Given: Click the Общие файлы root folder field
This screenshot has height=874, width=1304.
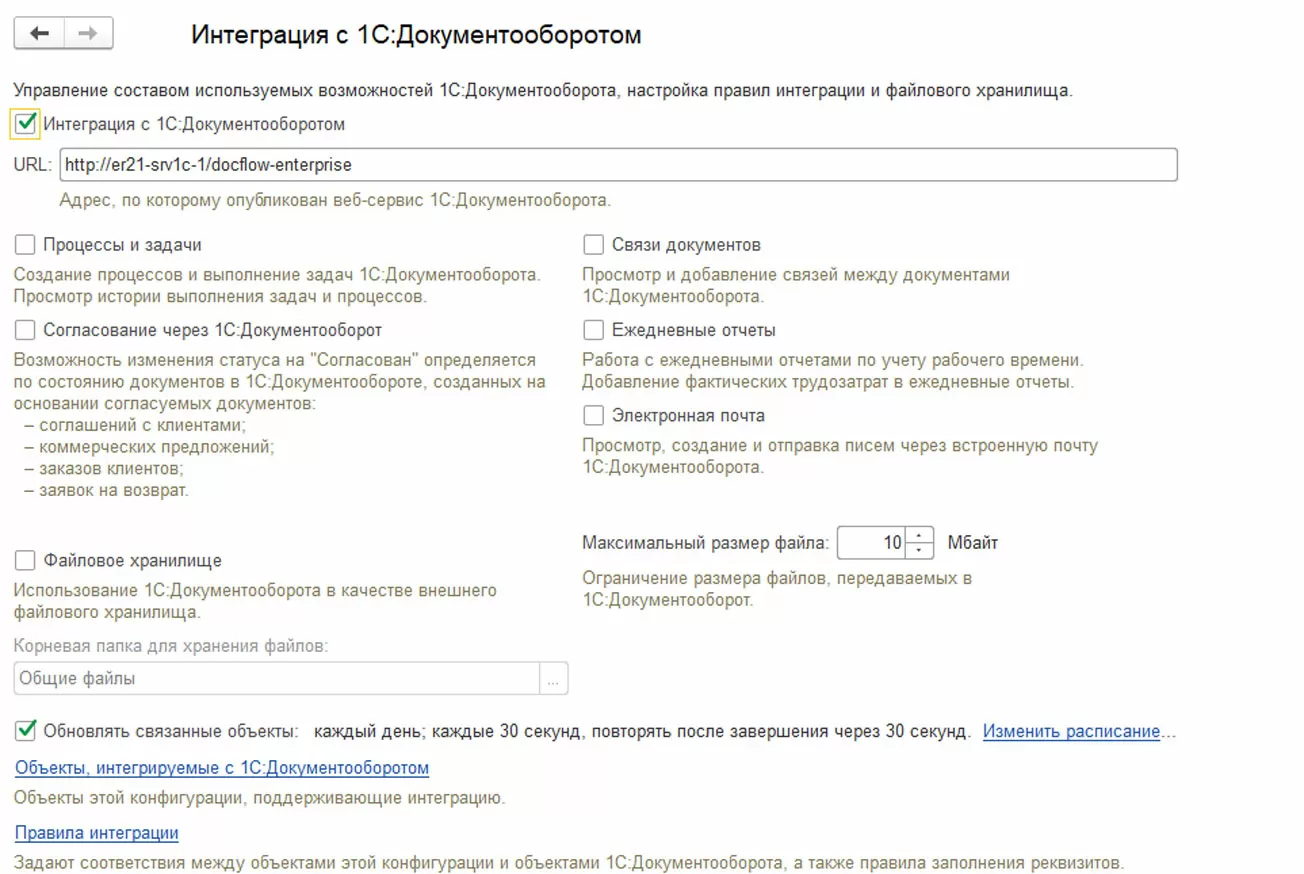Looking at the screenshot, I should pyautogui.click(x=277, y=679).
